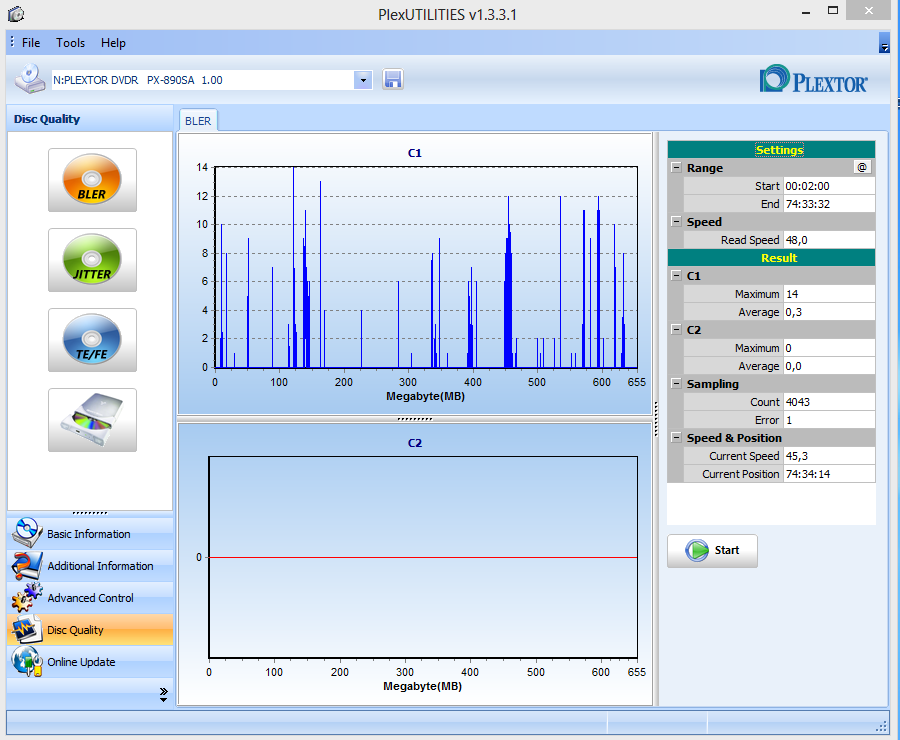
Task: Click the Disc Quality panel title
Action: pos(47,119)
